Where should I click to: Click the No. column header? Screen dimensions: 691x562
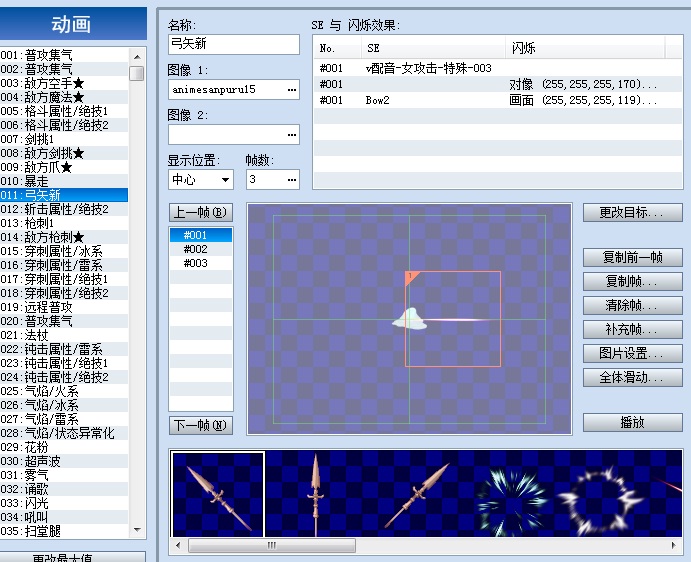click(338, 48)
